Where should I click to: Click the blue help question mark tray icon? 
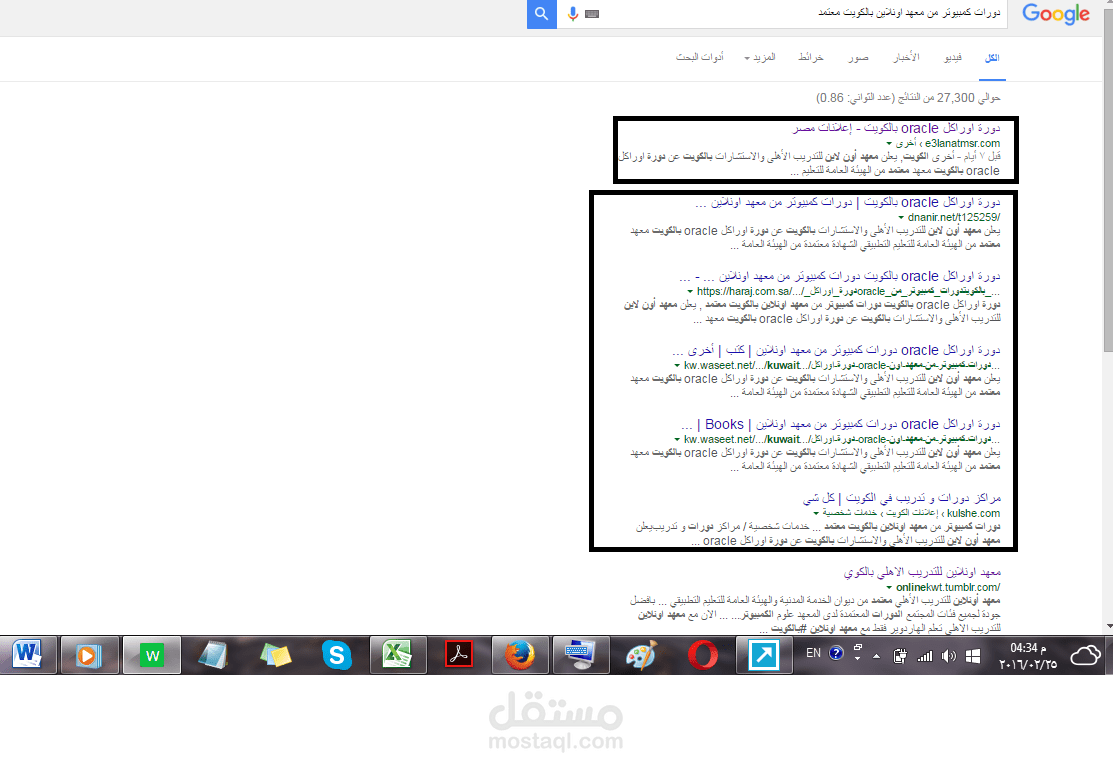tap(836, 653)
